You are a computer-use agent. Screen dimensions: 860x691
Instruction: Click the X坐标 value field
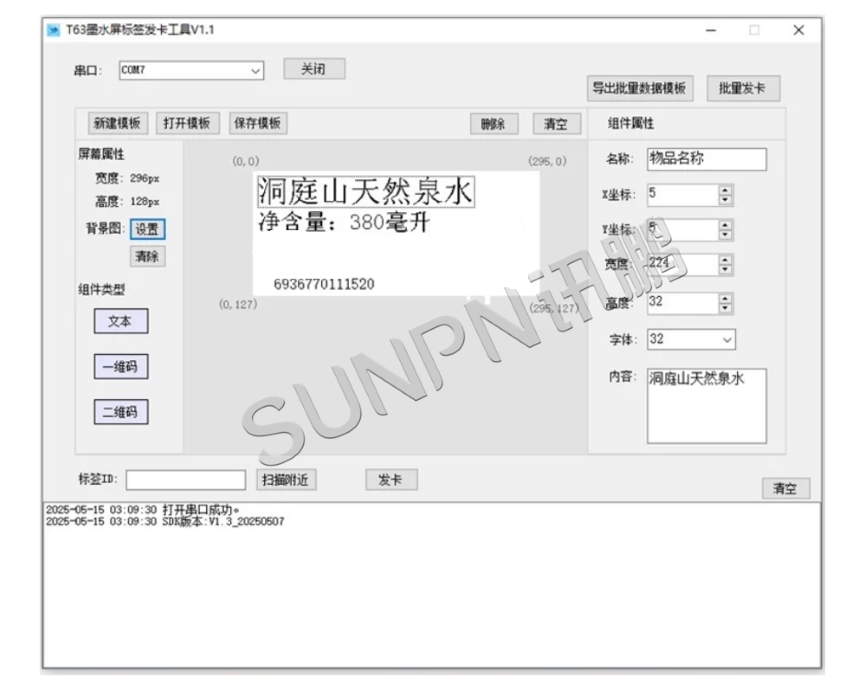[x=683, y=195]
